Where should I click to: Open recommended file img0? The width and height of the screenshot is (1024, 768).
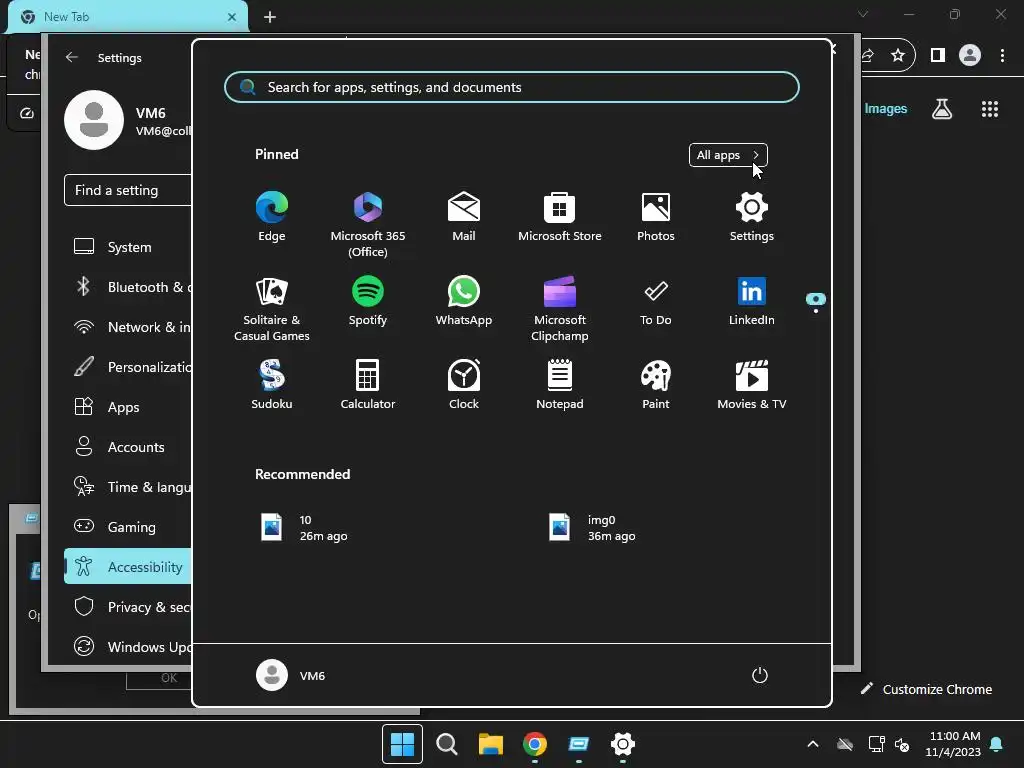(x=592, y=528)
